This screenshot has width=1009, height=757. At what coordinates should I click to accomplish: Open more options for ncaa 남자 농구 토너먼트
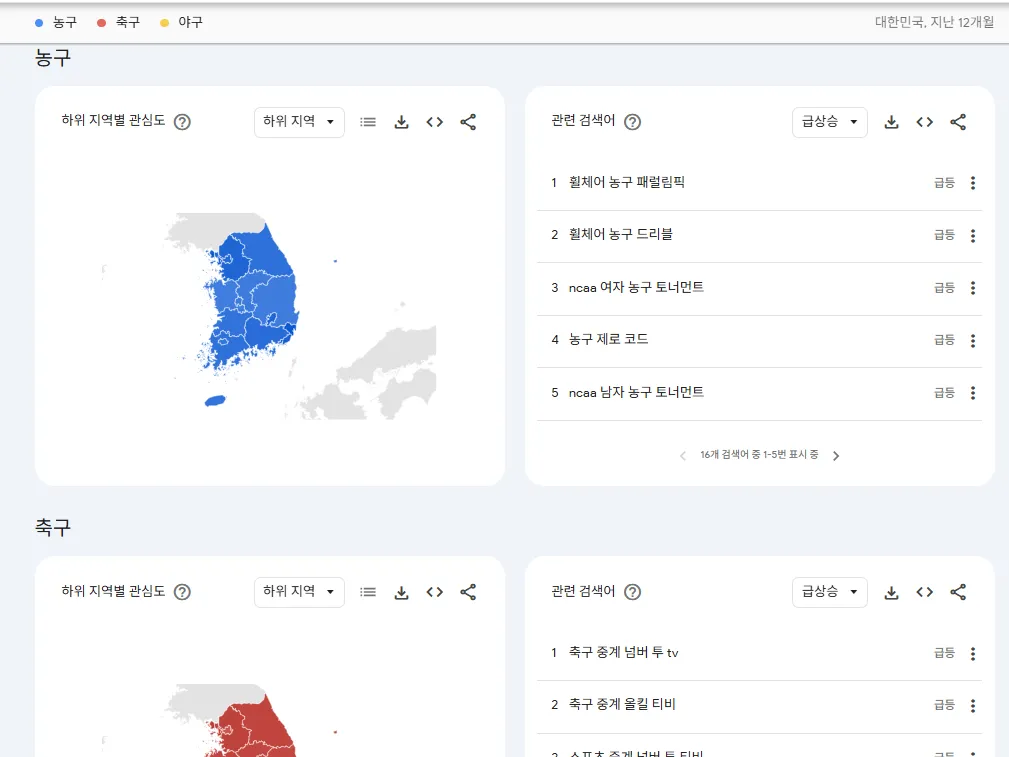973,393
